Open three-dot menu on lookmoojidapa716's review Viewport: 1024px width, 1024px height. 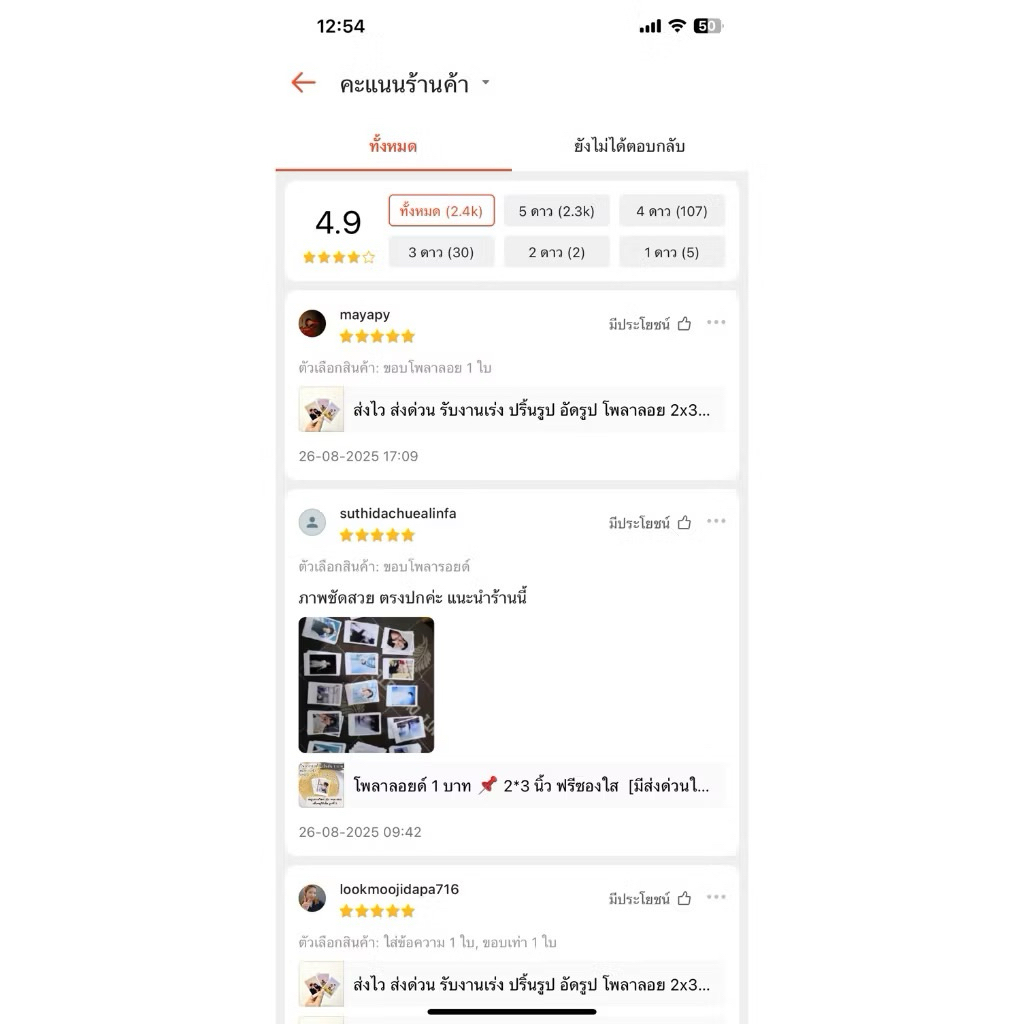pyautogui.click(x=716, y=897)
